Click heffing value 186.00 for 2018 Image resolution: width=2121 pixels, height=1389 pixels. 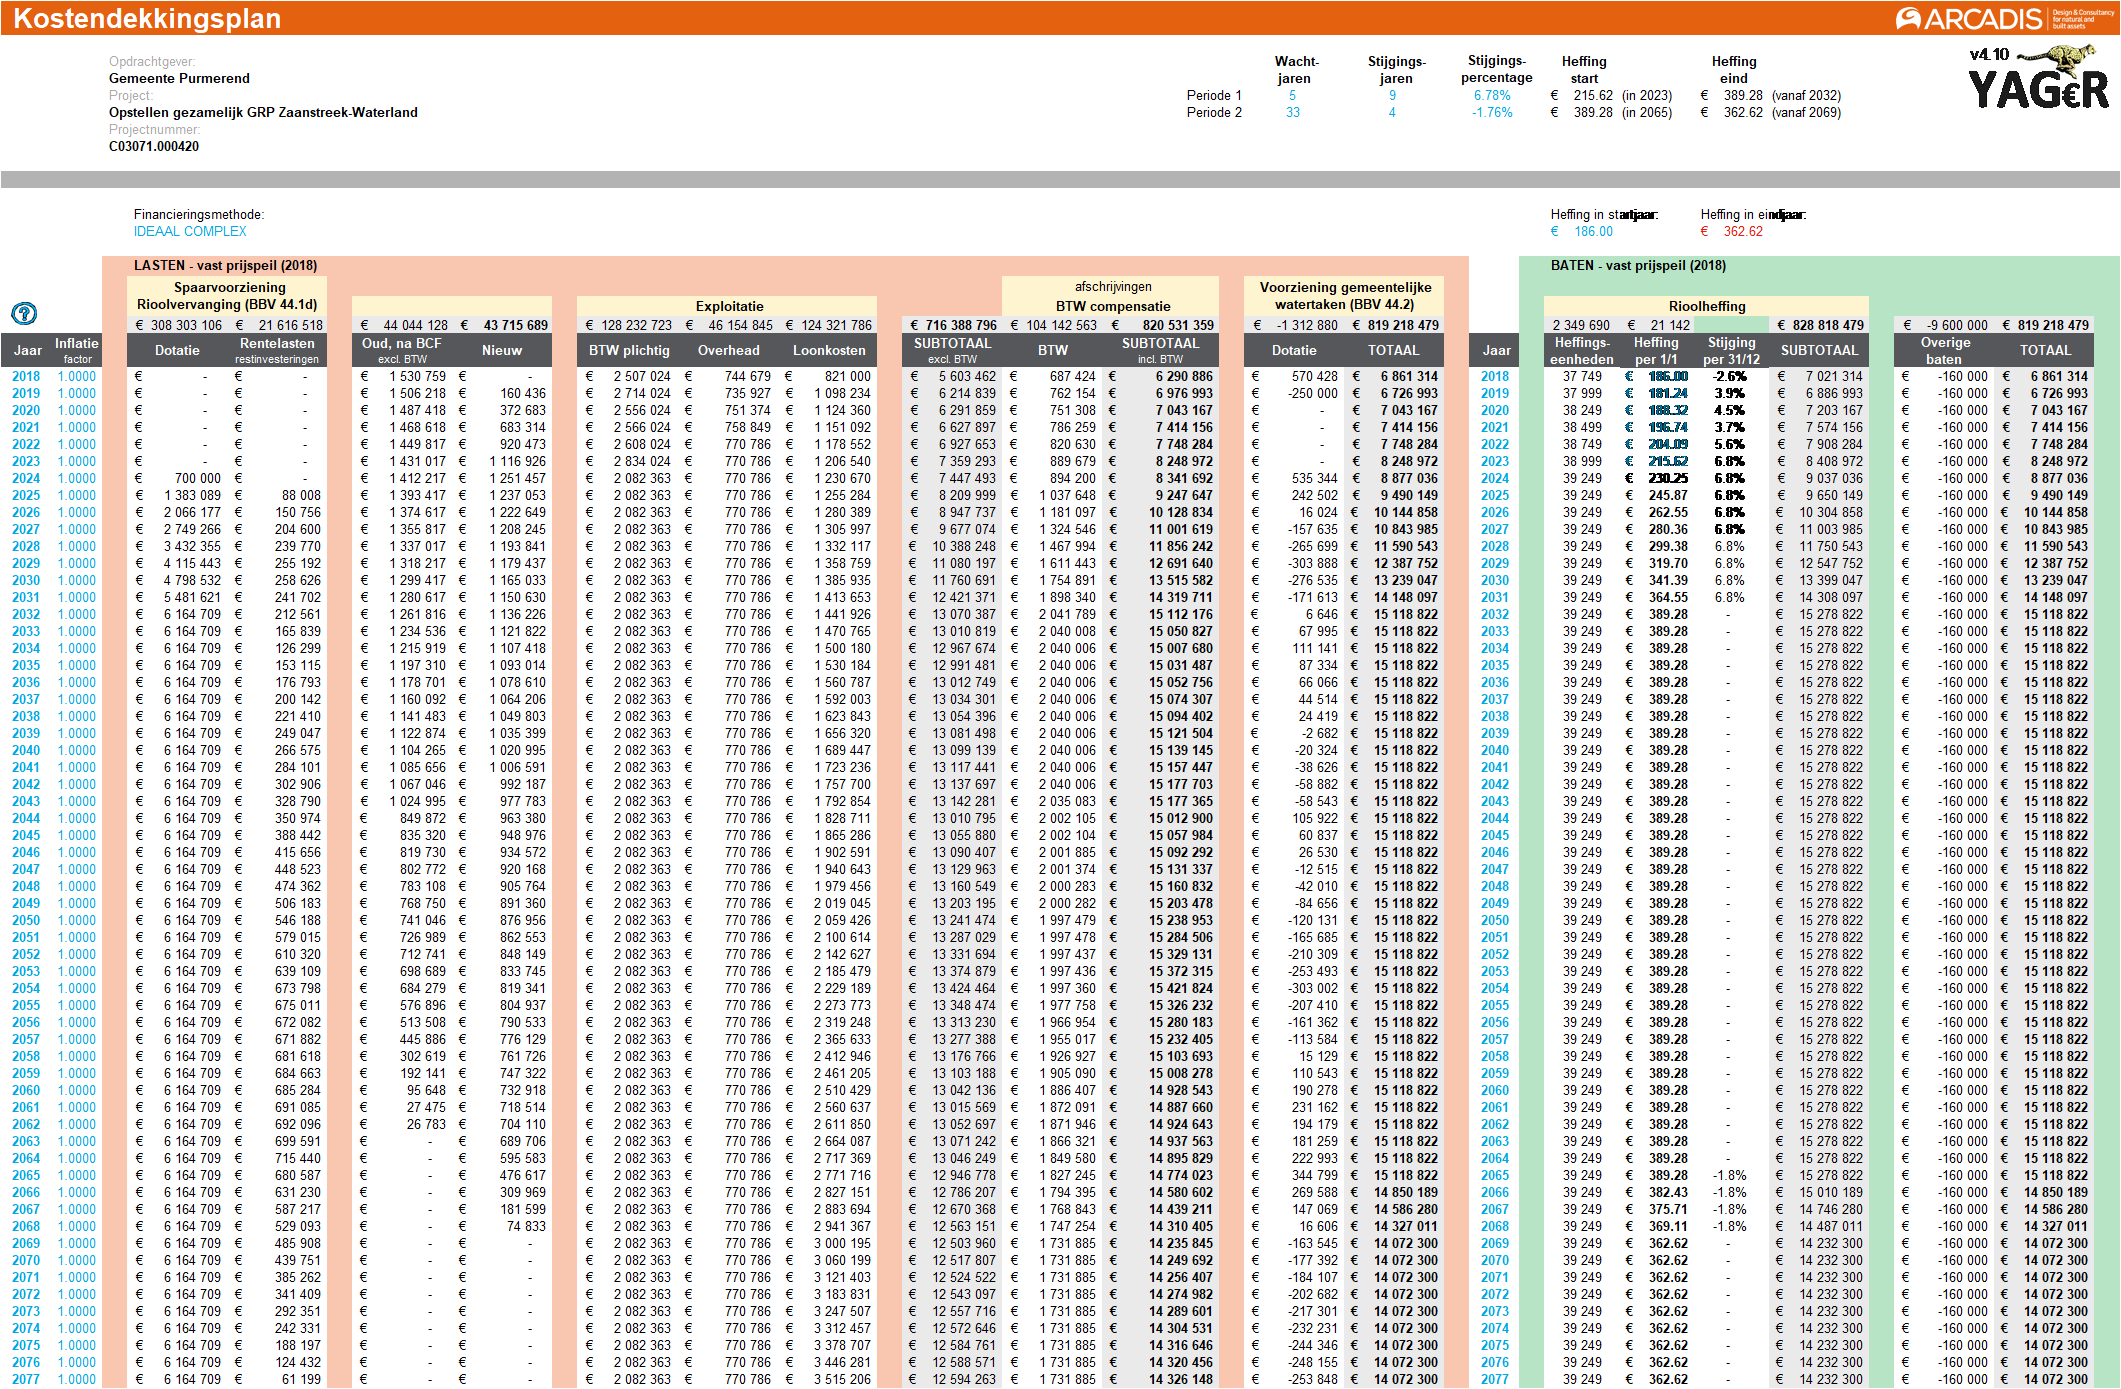pos(1668,376)
